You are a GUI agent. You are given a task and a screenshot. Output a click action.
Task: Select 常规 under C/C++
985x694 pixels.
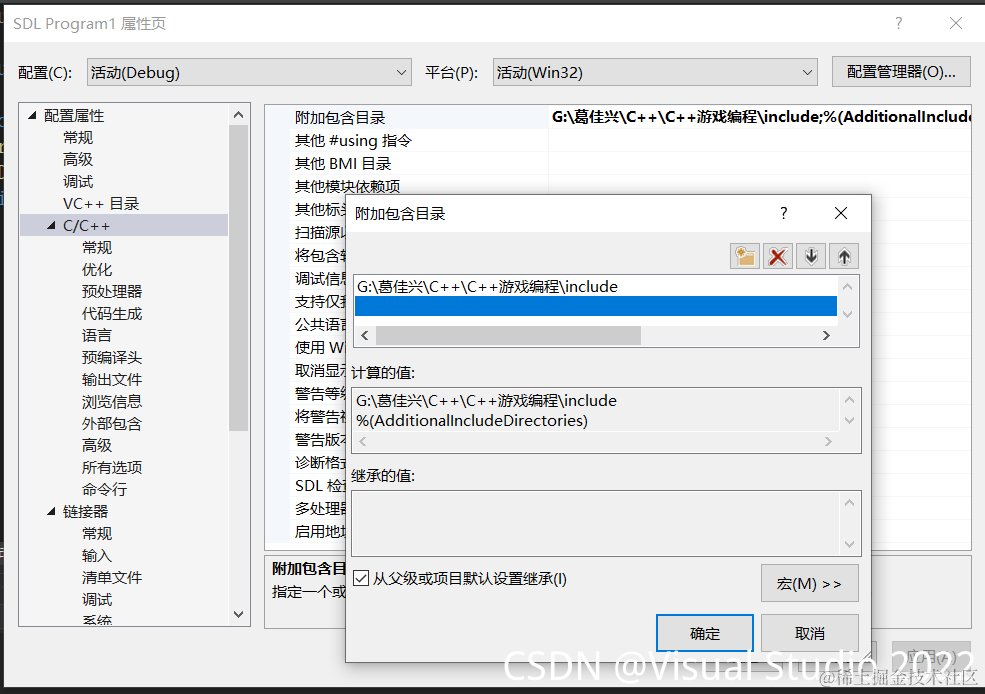pyautogui.click(x=97, y=247)
